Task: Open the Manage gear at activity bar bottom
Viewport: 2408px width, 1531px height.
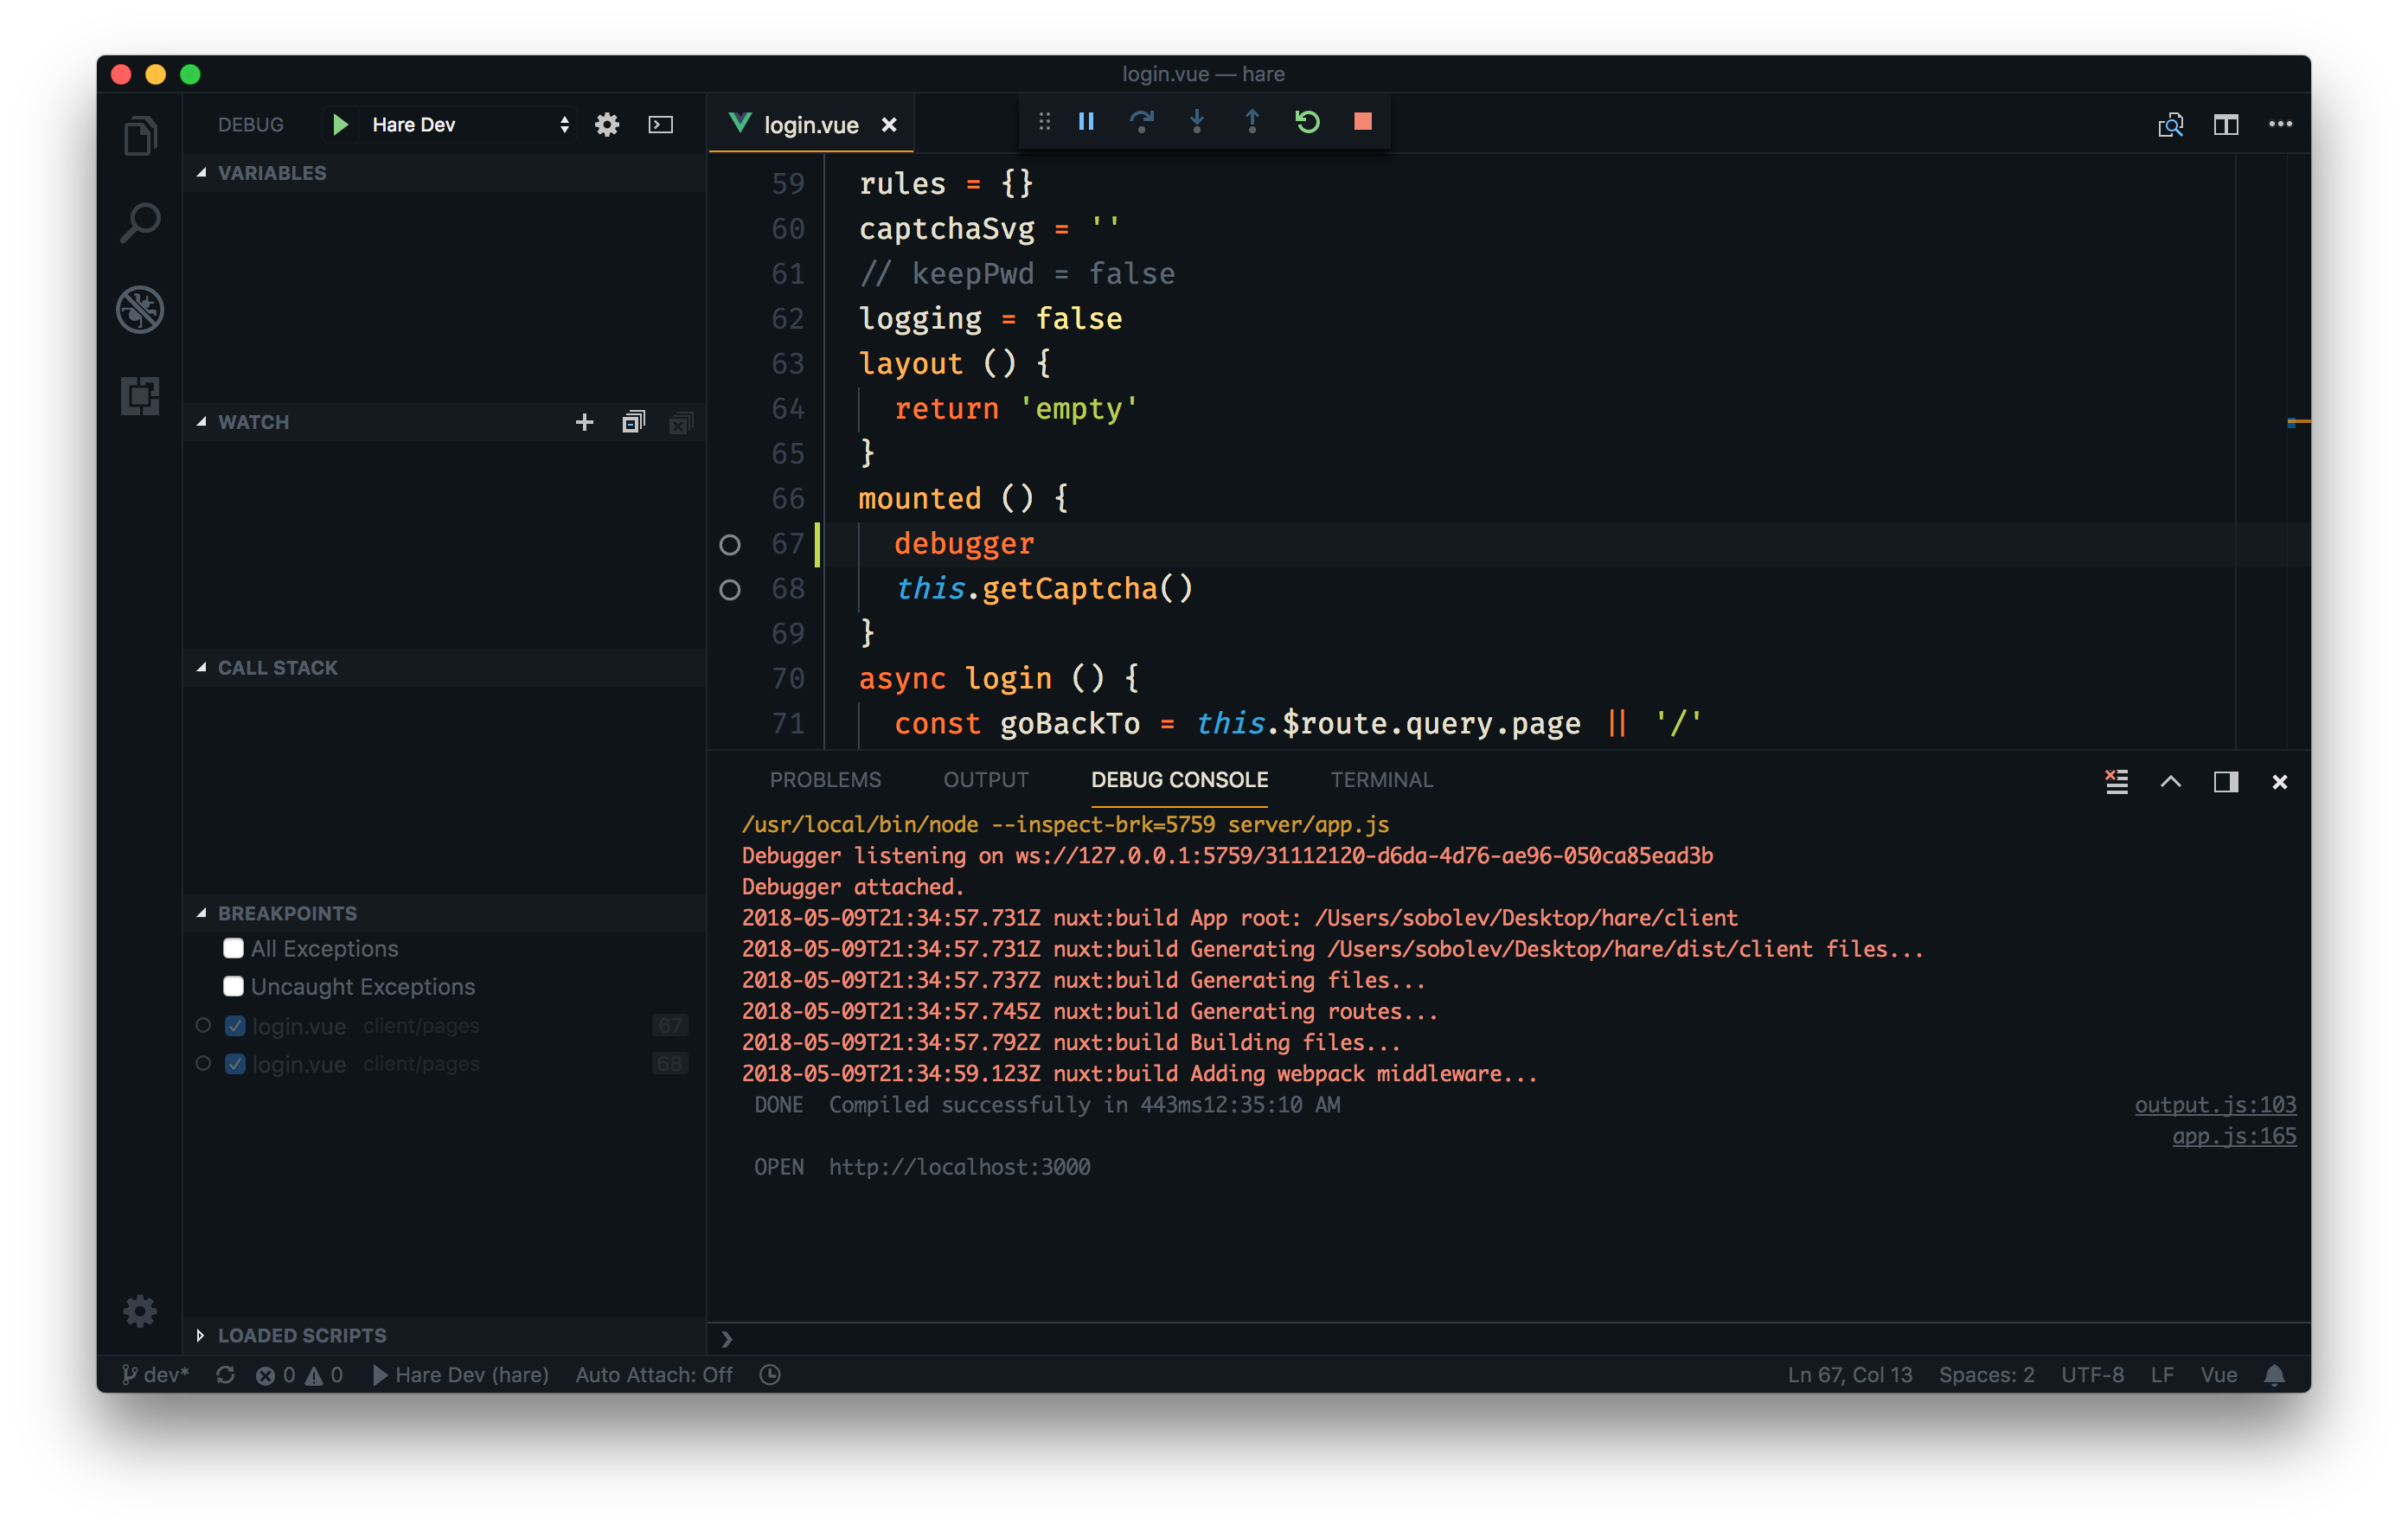Action: [x=140, y=1310]
